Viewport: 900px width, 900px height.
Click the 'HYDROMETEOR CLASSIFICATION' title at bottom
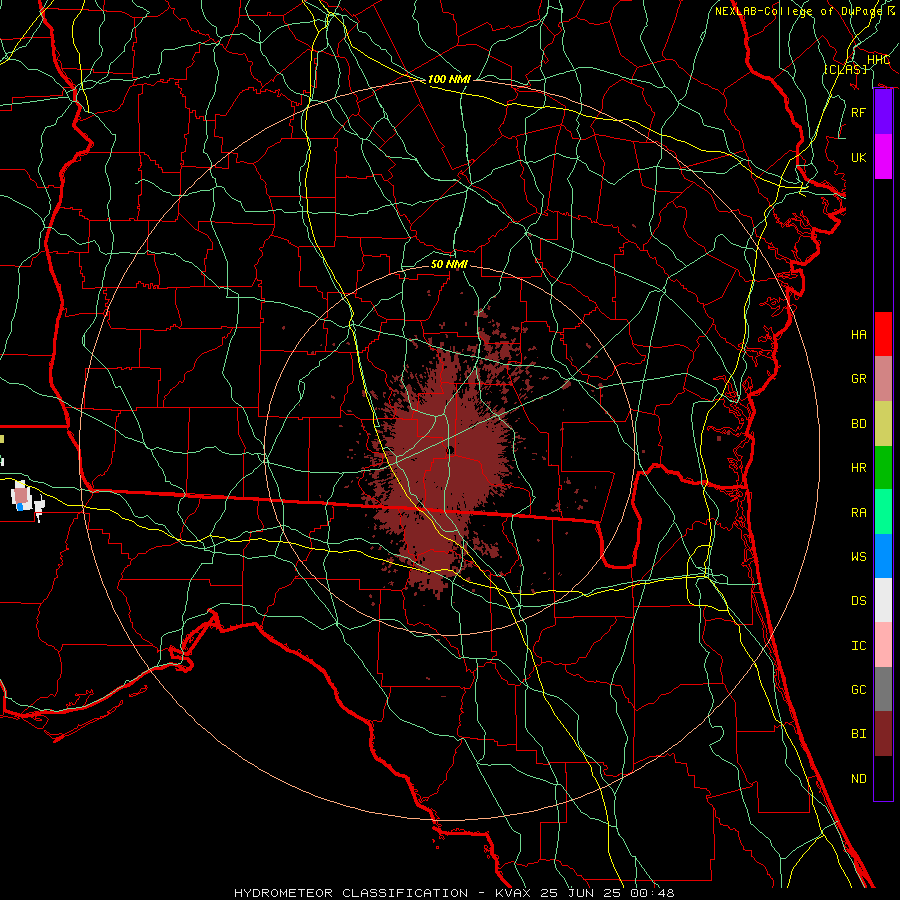(x=351, y=893)
